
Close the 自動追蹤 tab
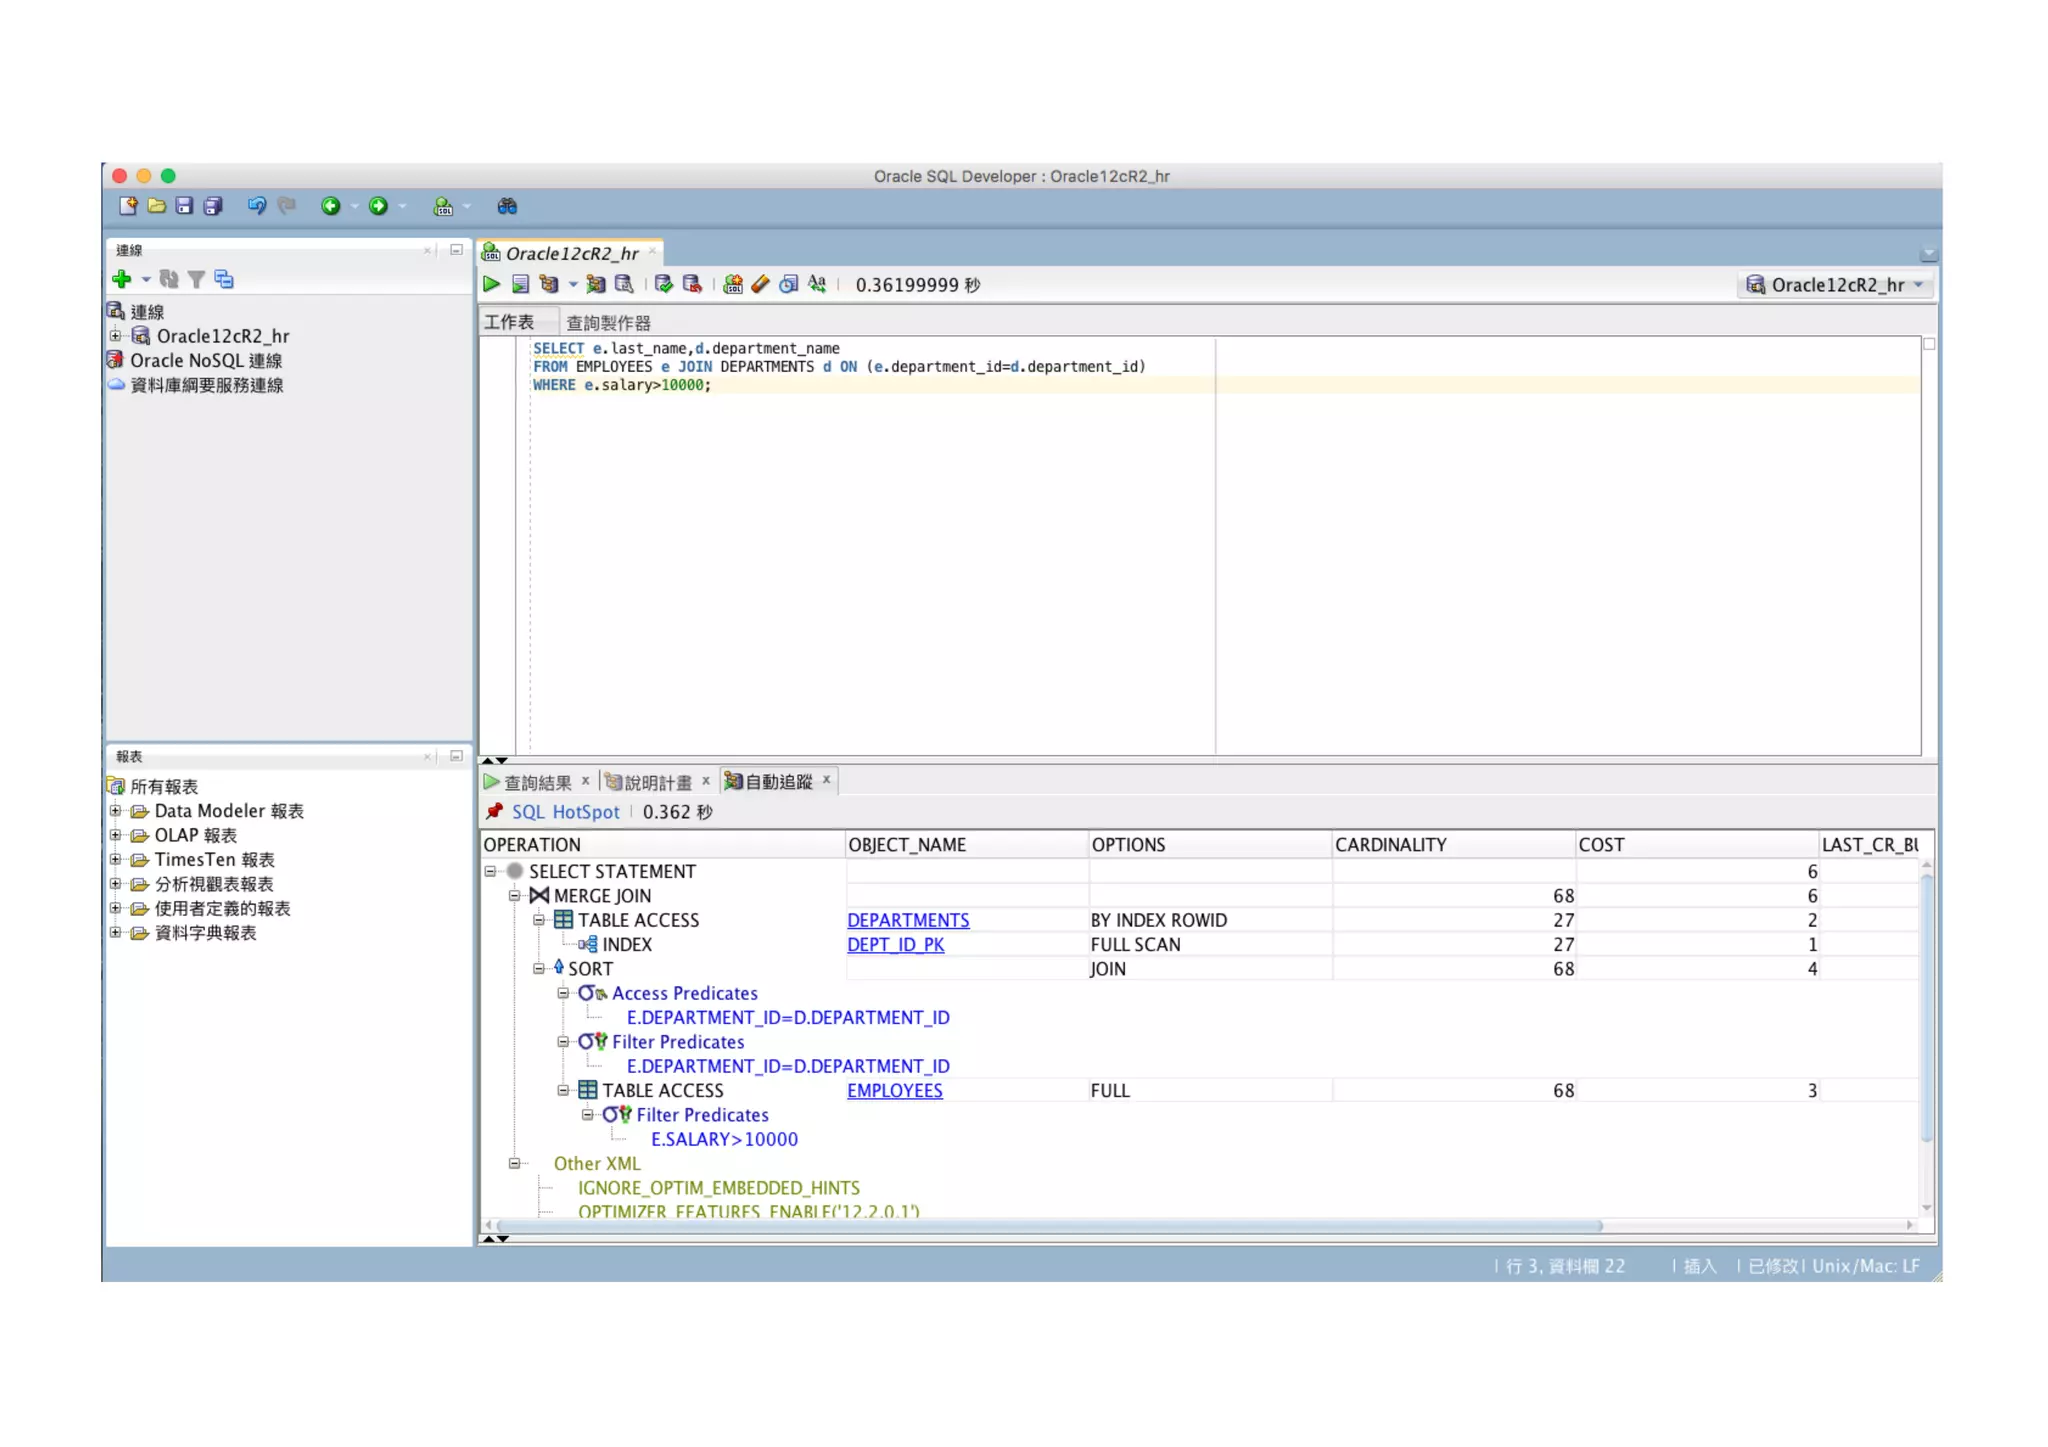click(x=827, y=780)
